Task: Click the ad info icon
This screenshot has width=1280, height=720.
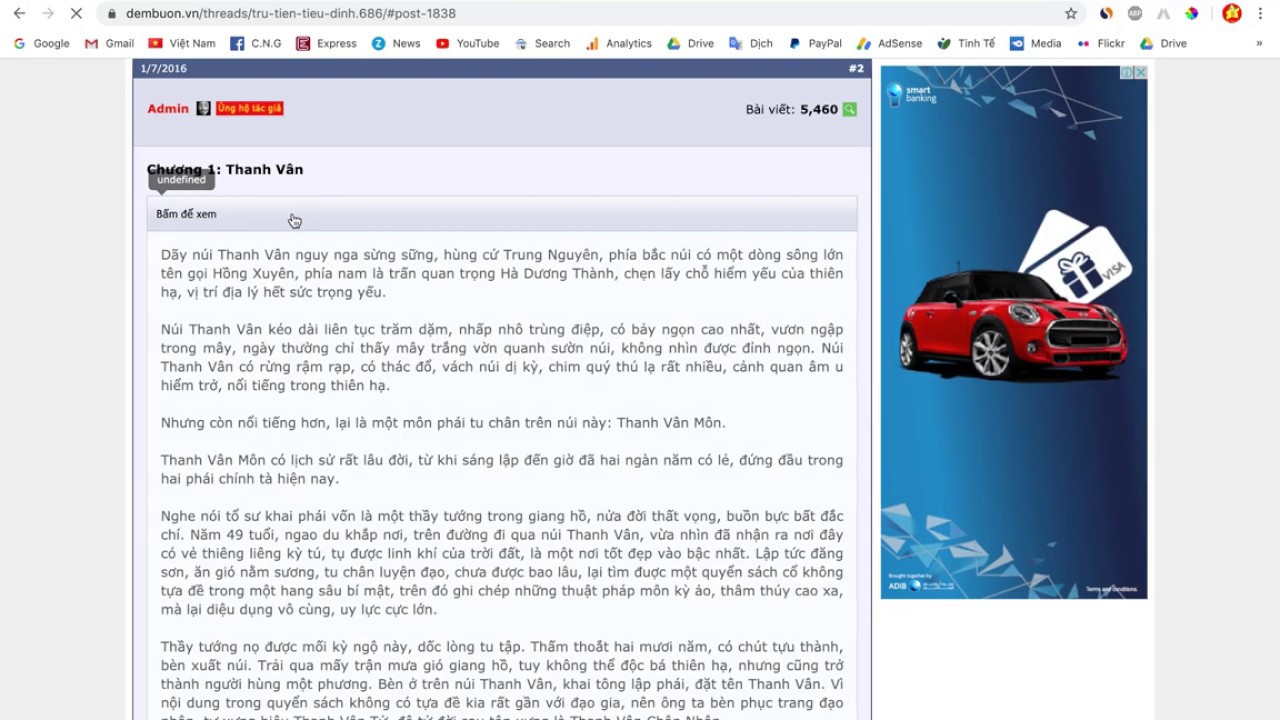Action: (1126, 73)
